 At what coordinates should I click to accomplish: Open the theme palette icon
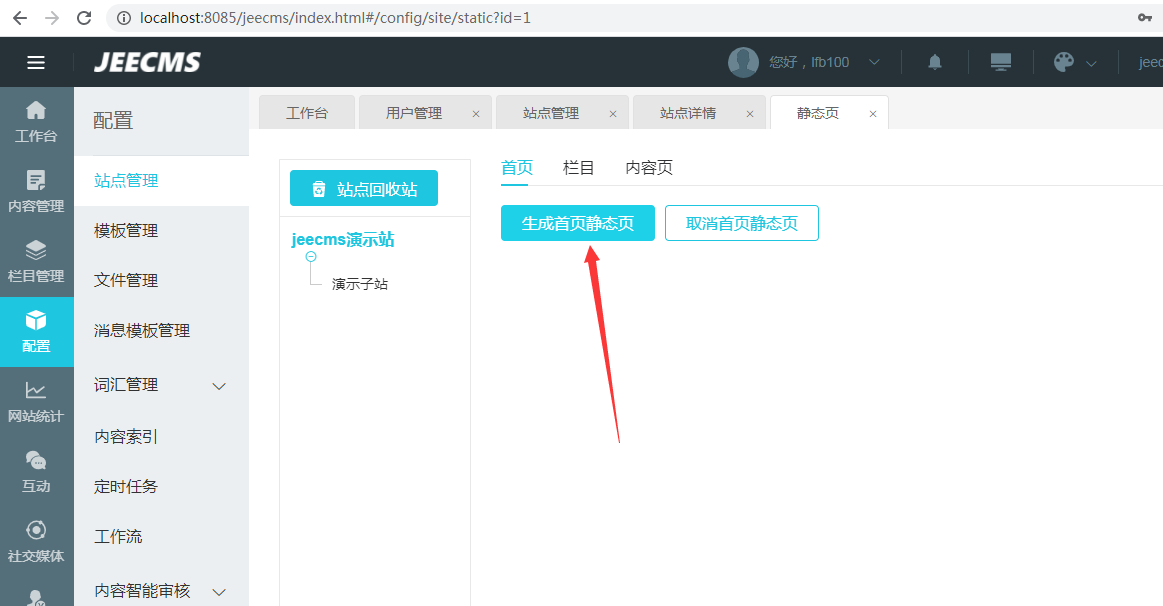click(x=1064, y=62)
